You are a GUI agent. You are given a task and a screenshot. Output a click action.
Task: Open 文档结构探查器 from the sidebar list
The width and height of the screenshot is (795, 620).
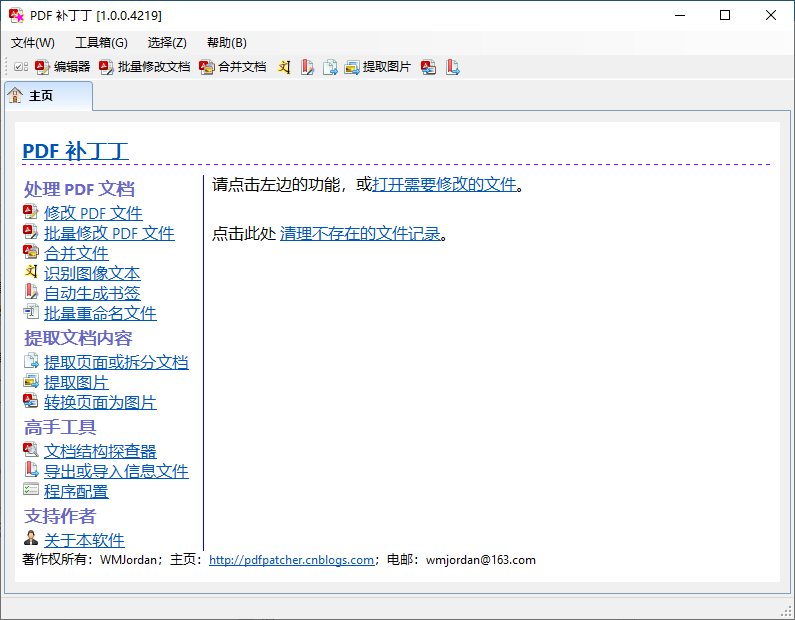(x=100, y=451)
